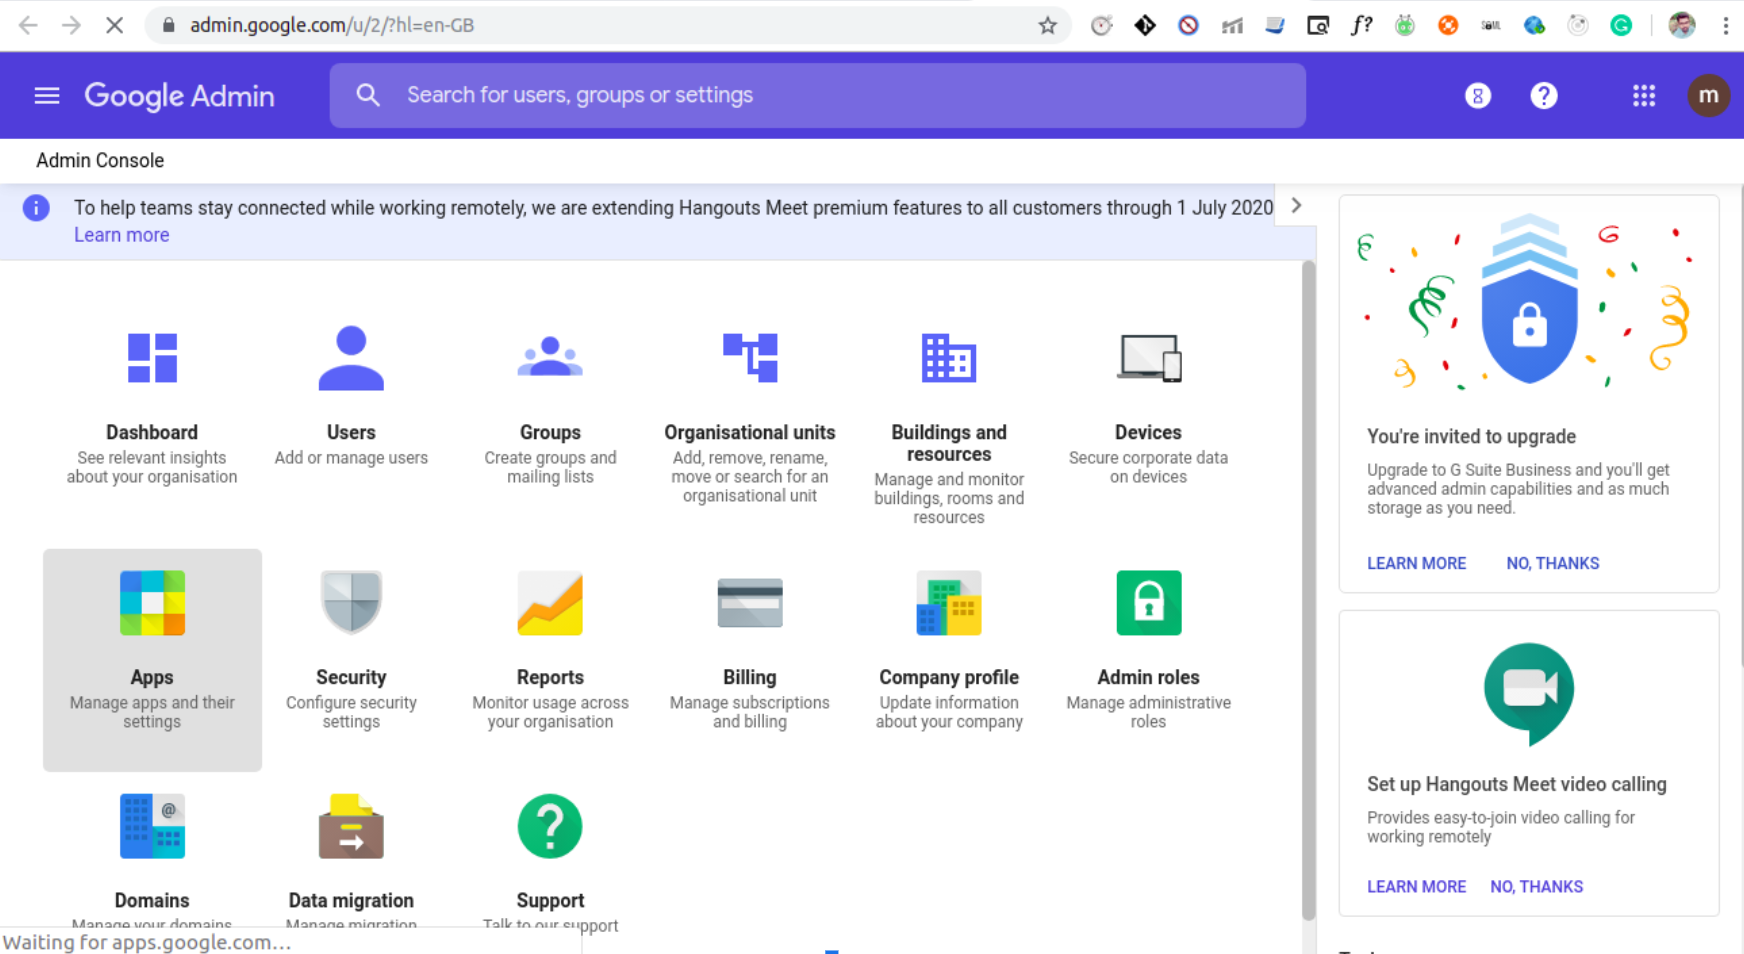
Task: Click the 'Billing' heading text
Action: coord(750,677)
